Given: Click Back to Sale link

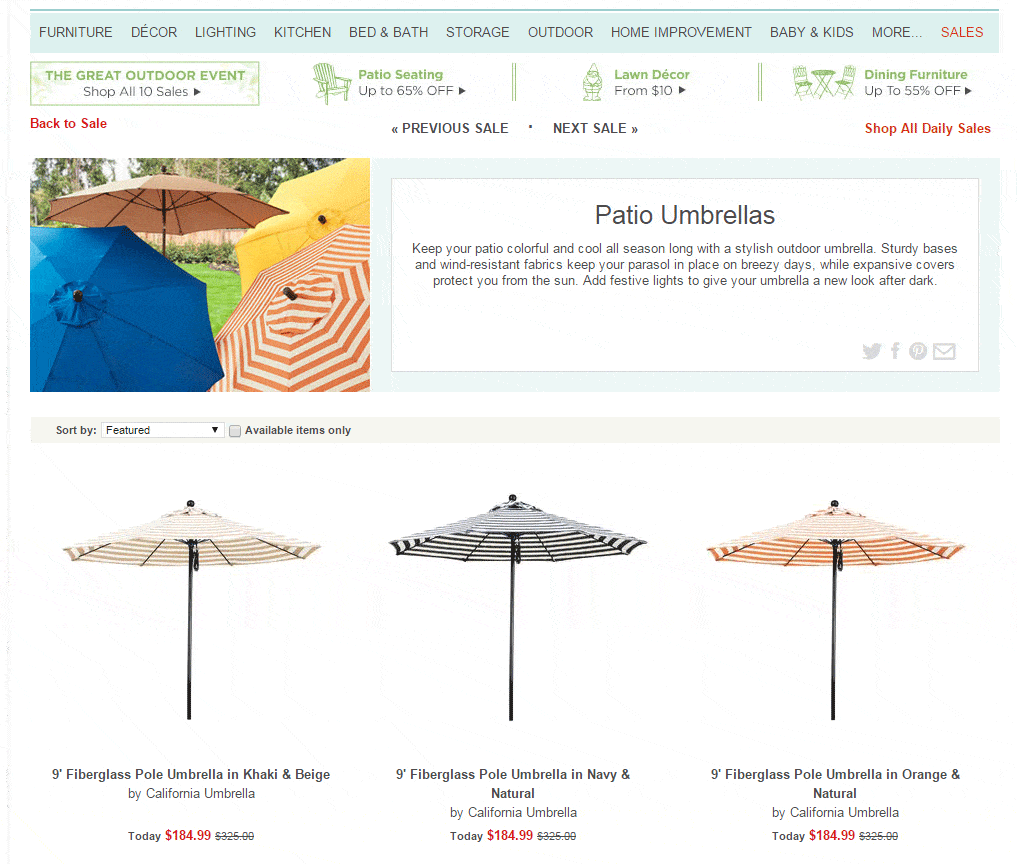Looking at the screenshot, I should (69, 123).
